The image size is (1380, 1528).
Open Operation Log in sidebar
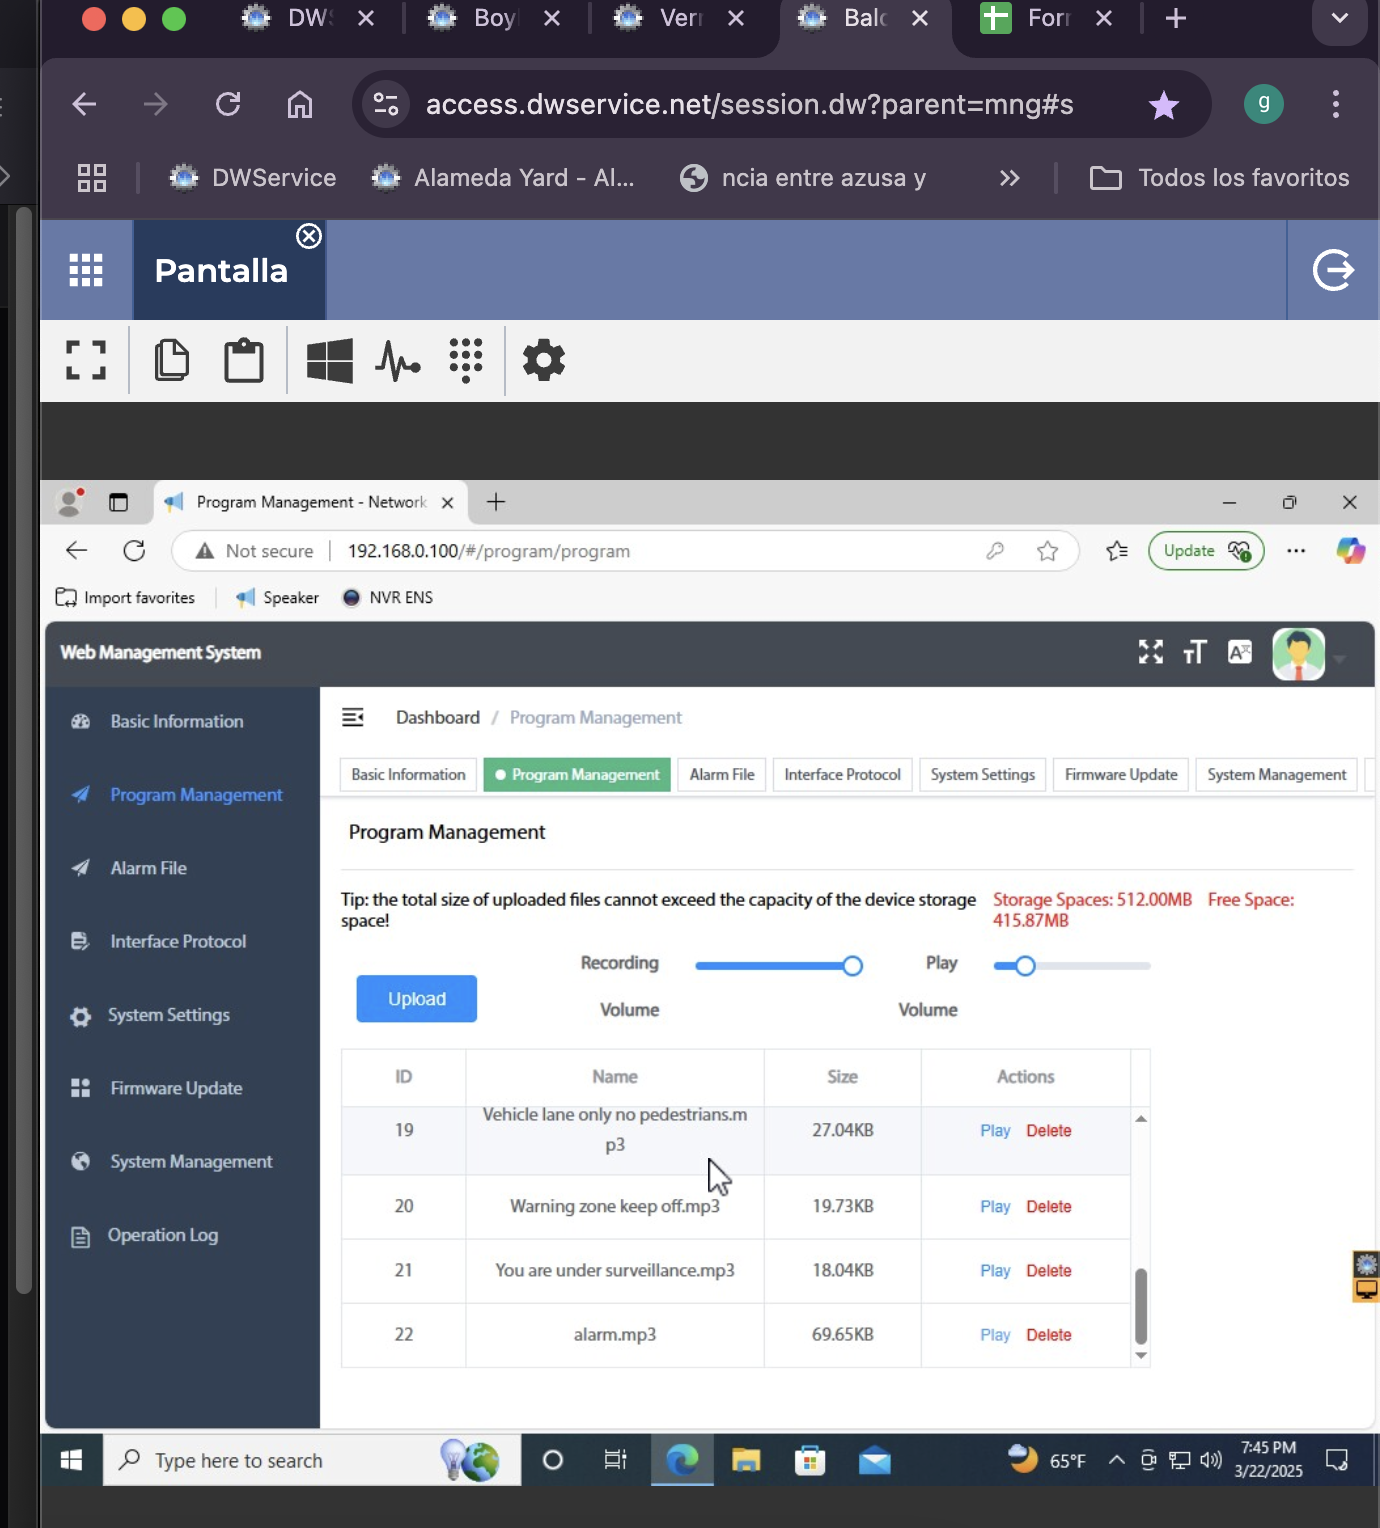(x=163, y=1235)
